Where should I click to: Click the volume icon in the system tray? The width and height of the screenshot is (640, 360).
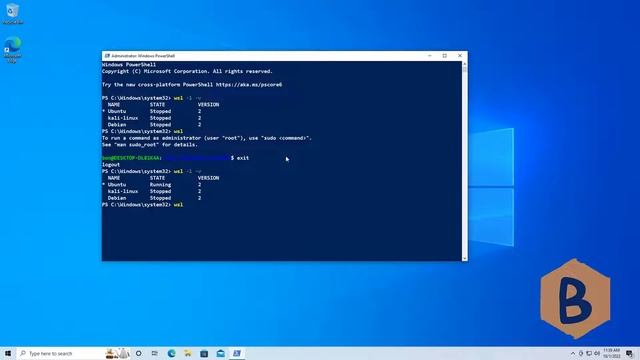[597, 353]
